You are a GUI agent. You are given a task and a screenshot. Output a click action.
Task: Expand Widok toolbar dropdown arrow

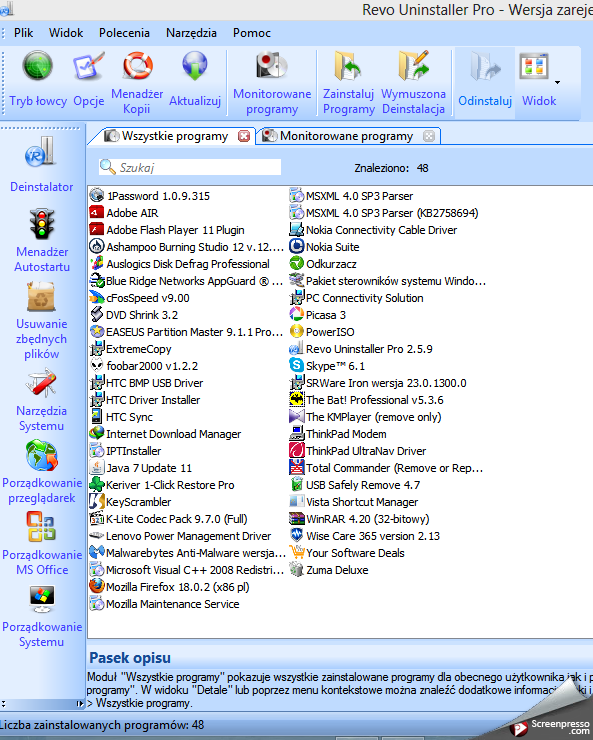557,82
